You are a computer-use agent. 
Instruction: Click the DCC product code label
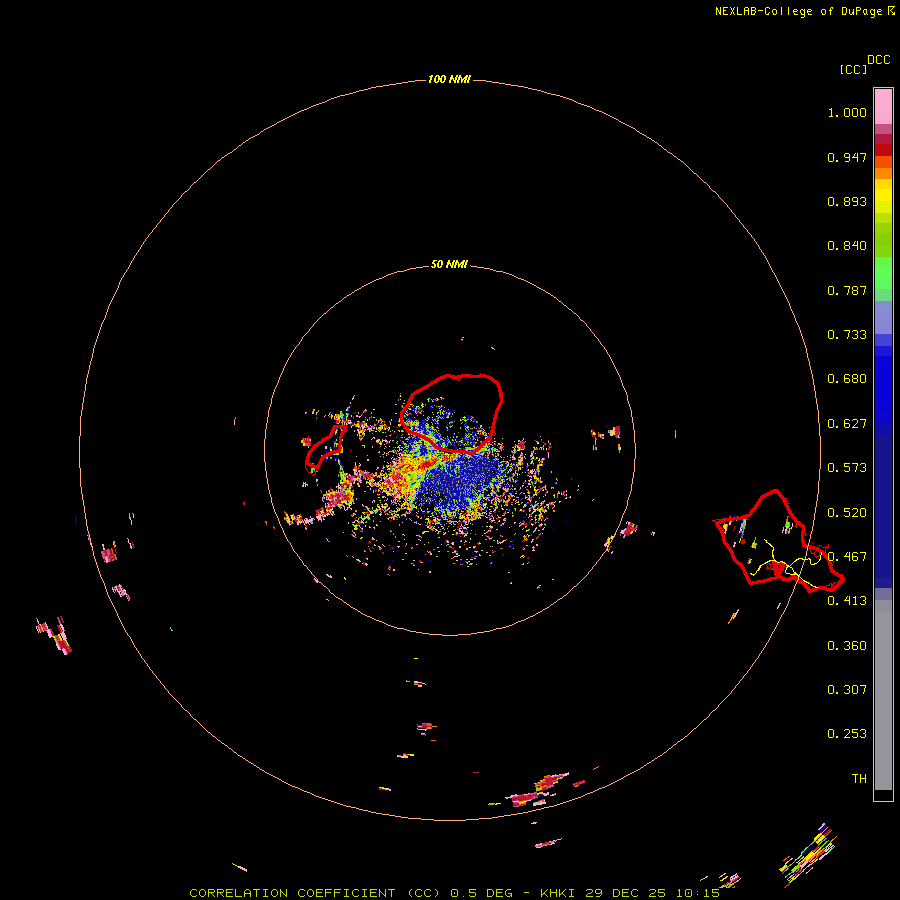879,59
